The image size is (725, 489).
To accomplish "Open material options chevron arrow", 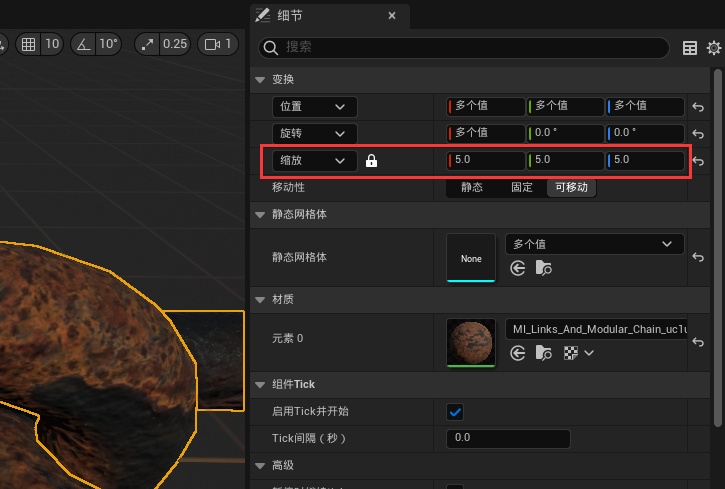I will tap(589, 353).
